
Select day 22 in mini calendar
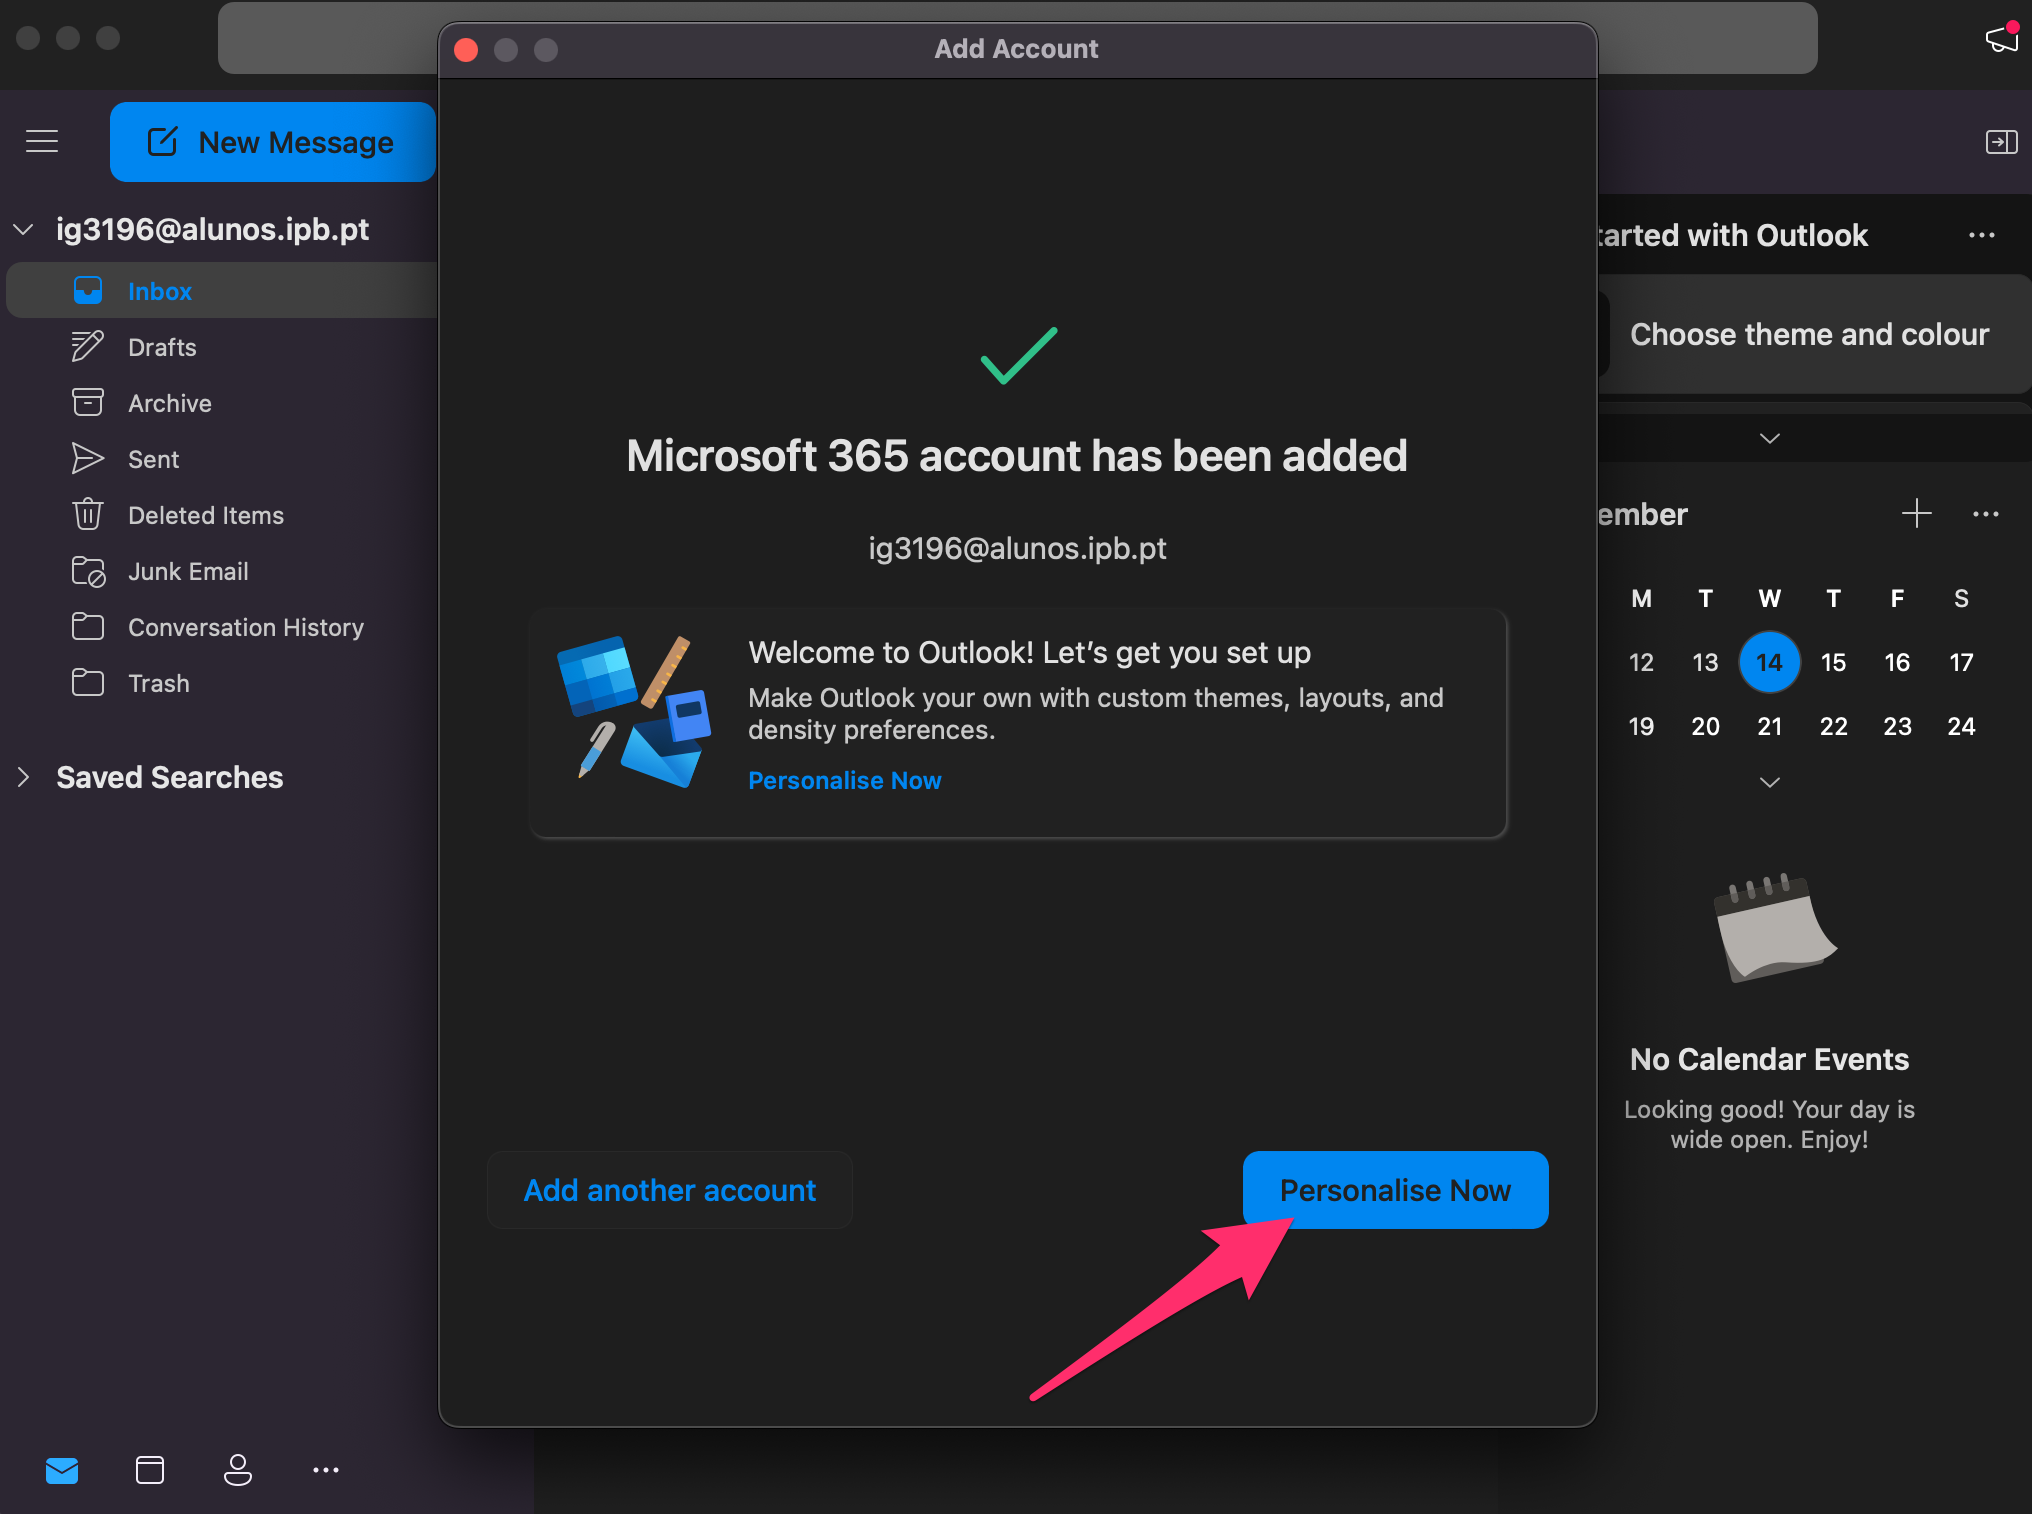(1833, 726)
